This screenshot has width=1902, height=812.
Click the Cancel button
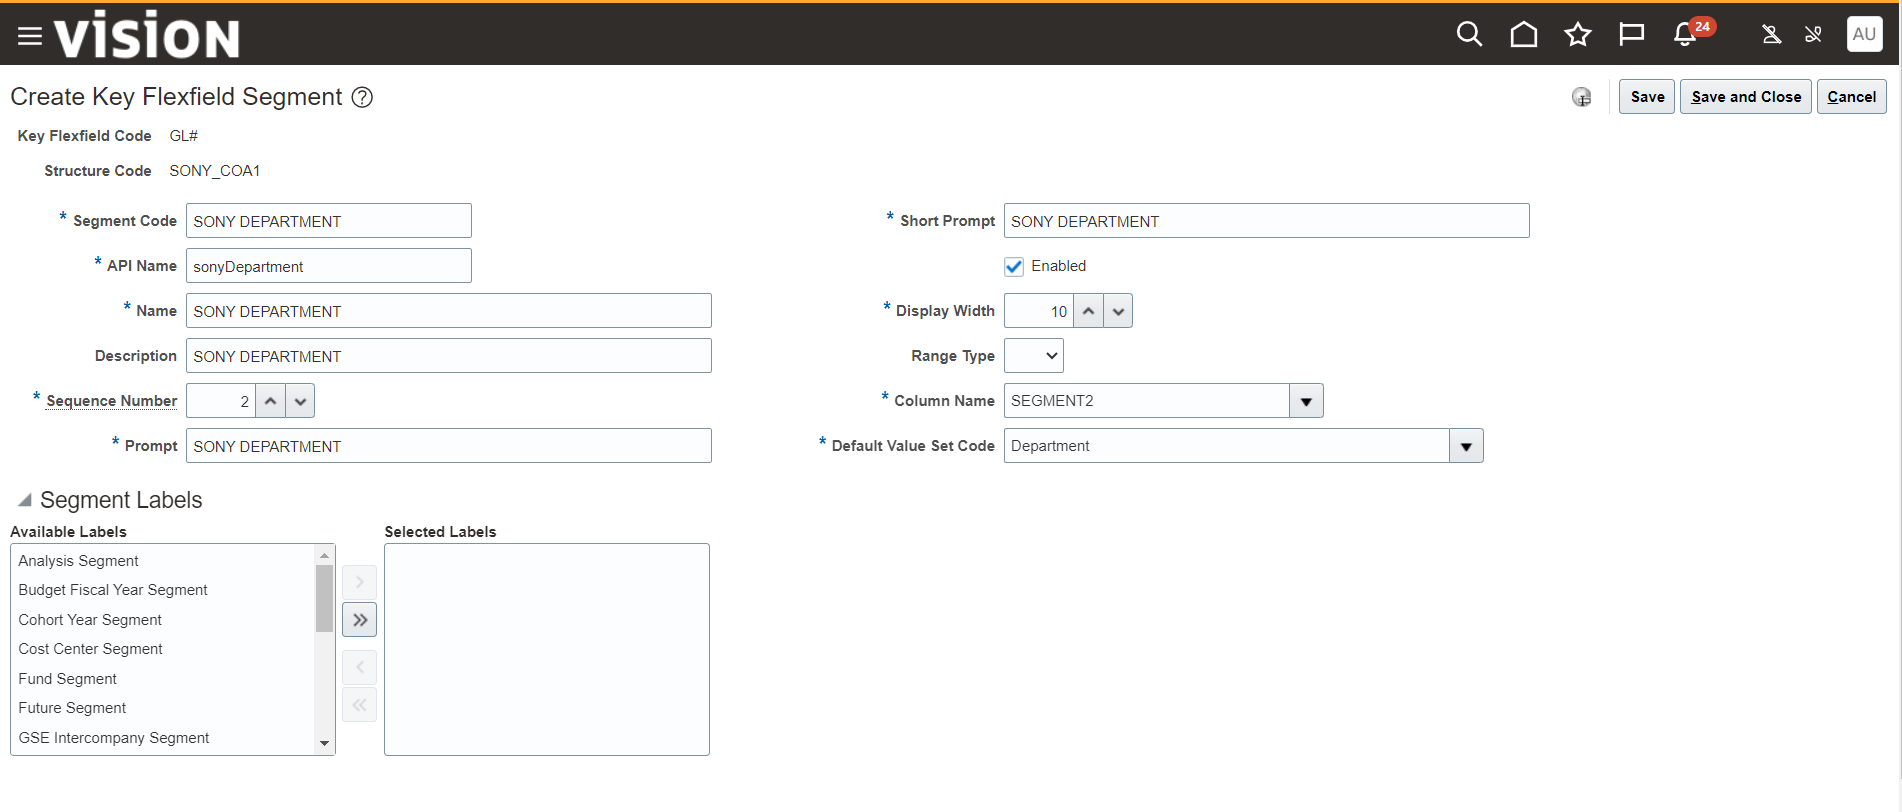coord(1851,97)
